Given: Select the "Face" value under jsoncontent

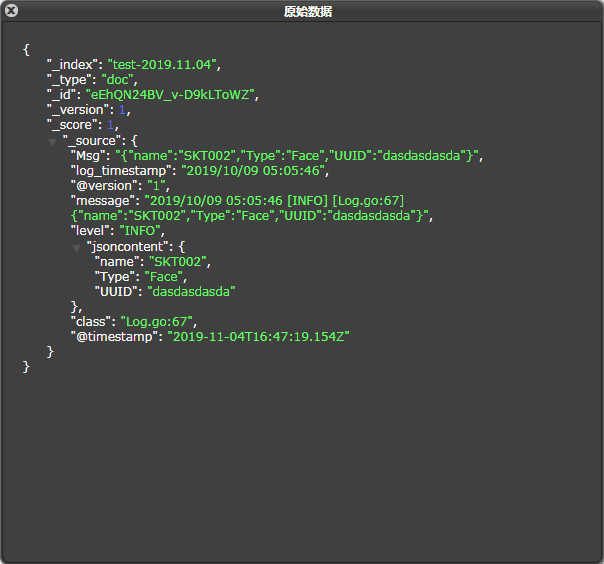Looking at the screenshot, I should (x=163, y=277).
